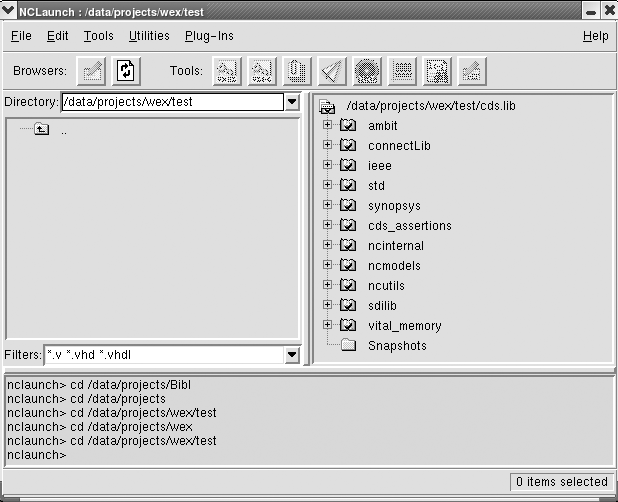The width and height of the screenshot is (618, 502).
Task: Click the document search tool icon
Action: pyautogui.click(x=437, y=71)
